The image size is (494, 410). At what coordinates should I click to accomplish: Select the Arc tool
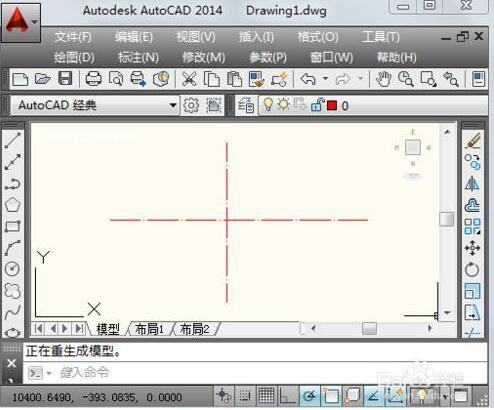click(13, 248)
